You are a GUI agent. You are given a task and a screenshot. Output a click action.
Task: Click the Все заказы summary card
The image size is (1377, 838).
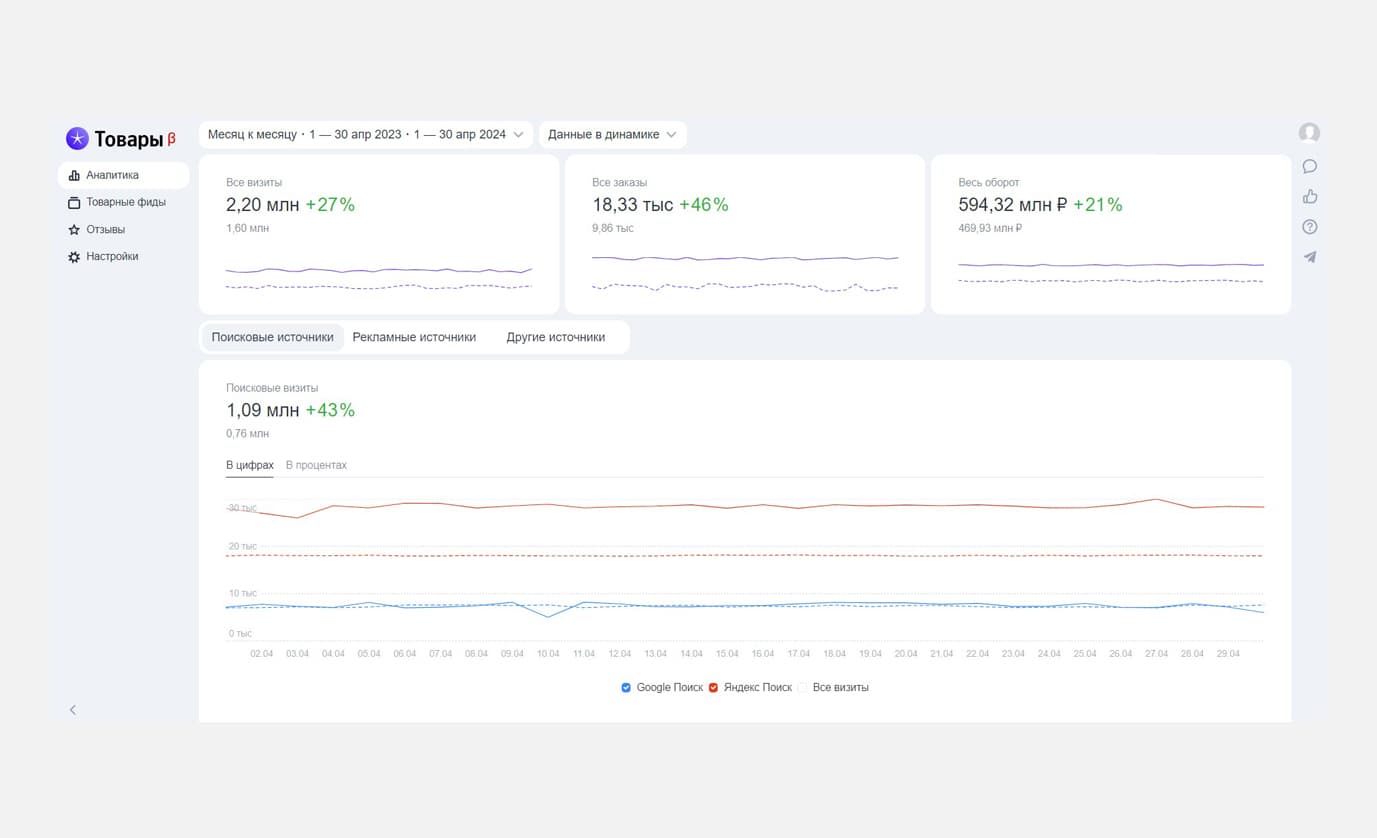745,234
